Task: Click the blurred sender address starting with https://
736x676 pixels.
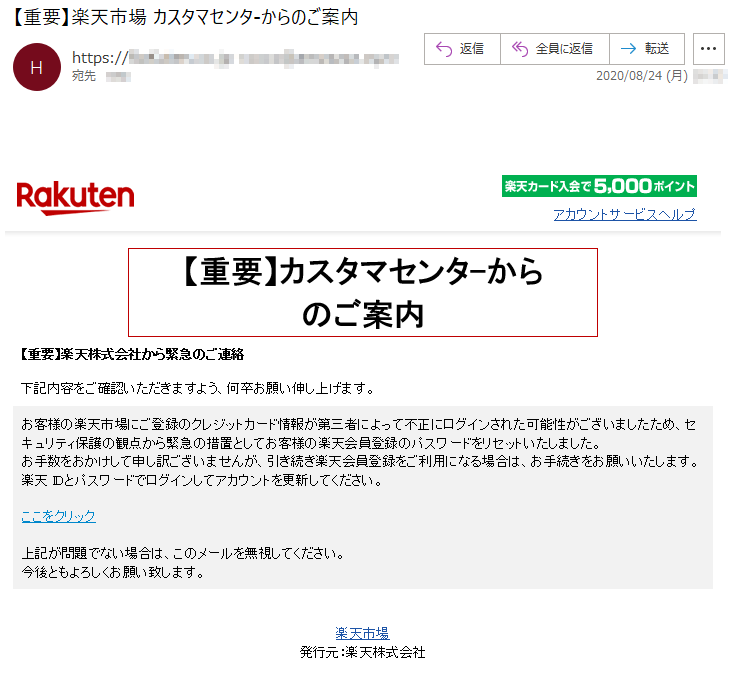Action: tap(235, 58)
